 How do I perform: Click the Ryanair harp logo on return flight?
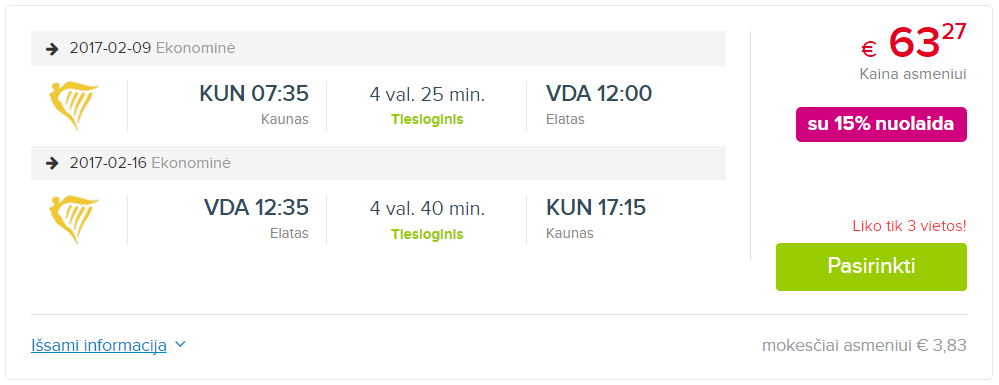pyautogui.click(x=73, y=220)
